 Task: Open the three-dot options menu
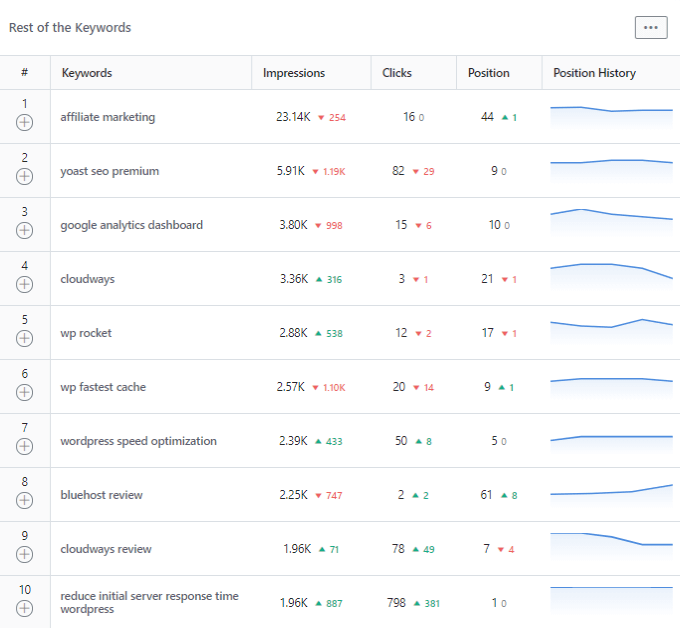click(x=651, y=27)
